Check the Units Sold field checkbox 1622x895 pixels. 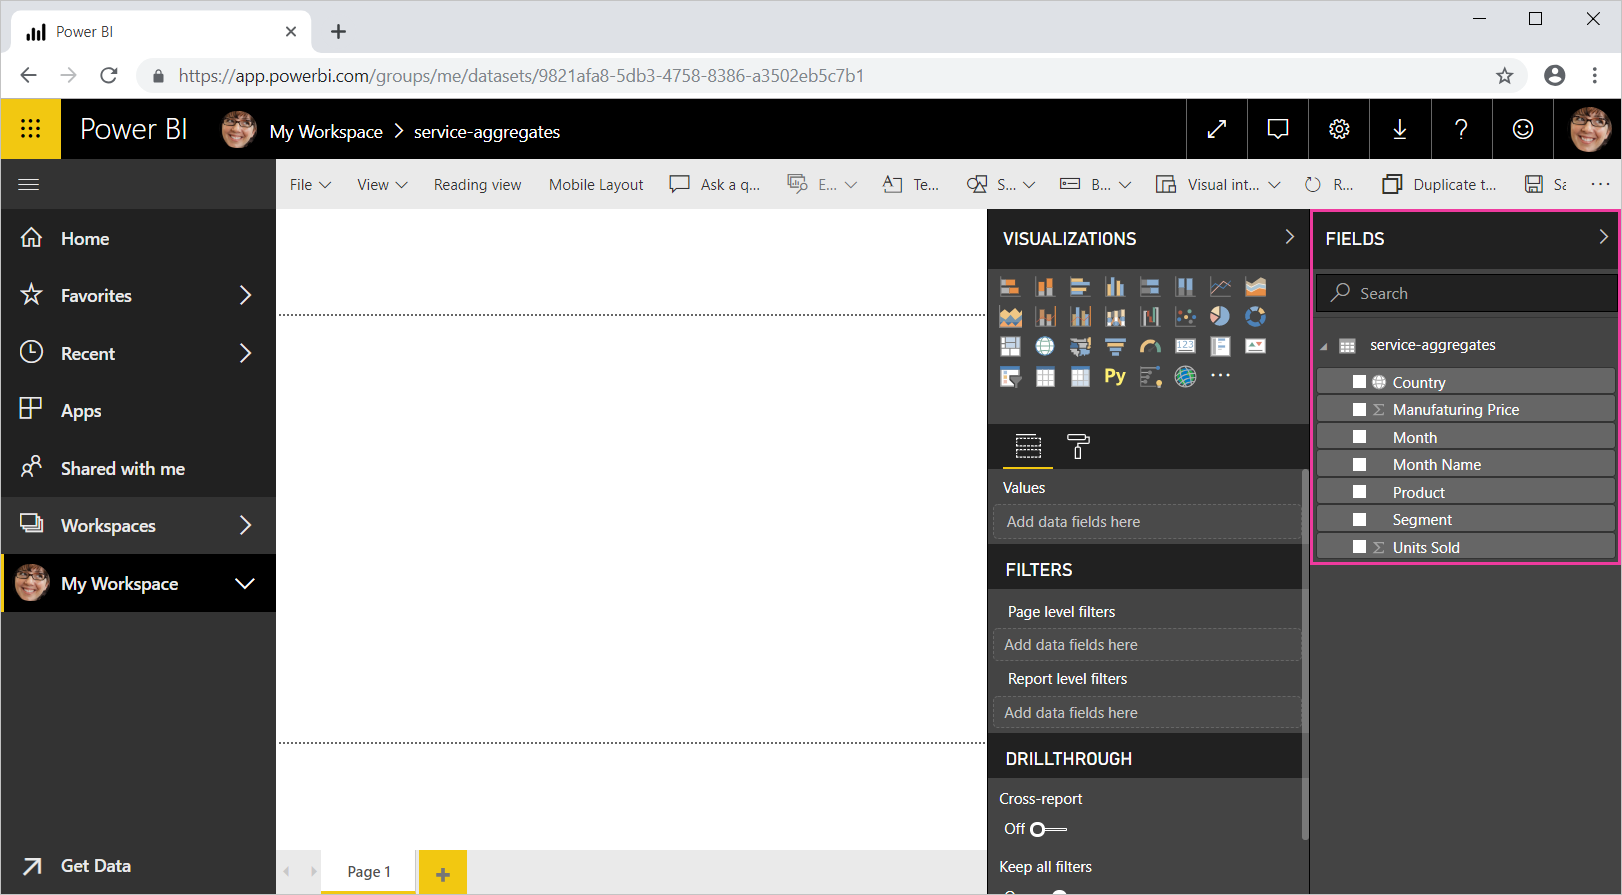click(x=1359, y=547)
